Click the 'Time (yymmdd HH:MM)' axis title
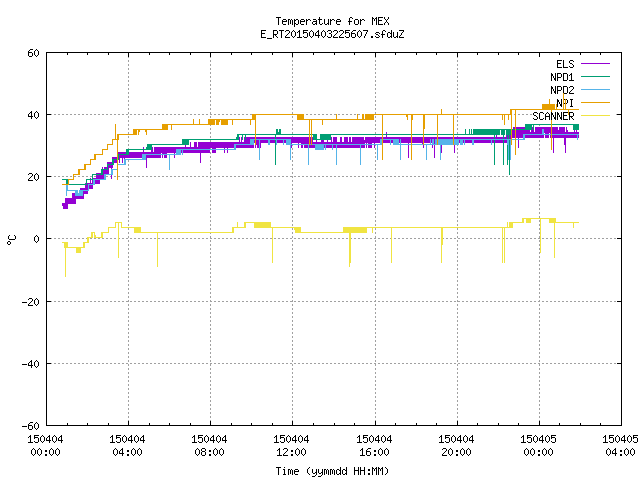This screenshot has height=480, width=640. coord(332,471)
